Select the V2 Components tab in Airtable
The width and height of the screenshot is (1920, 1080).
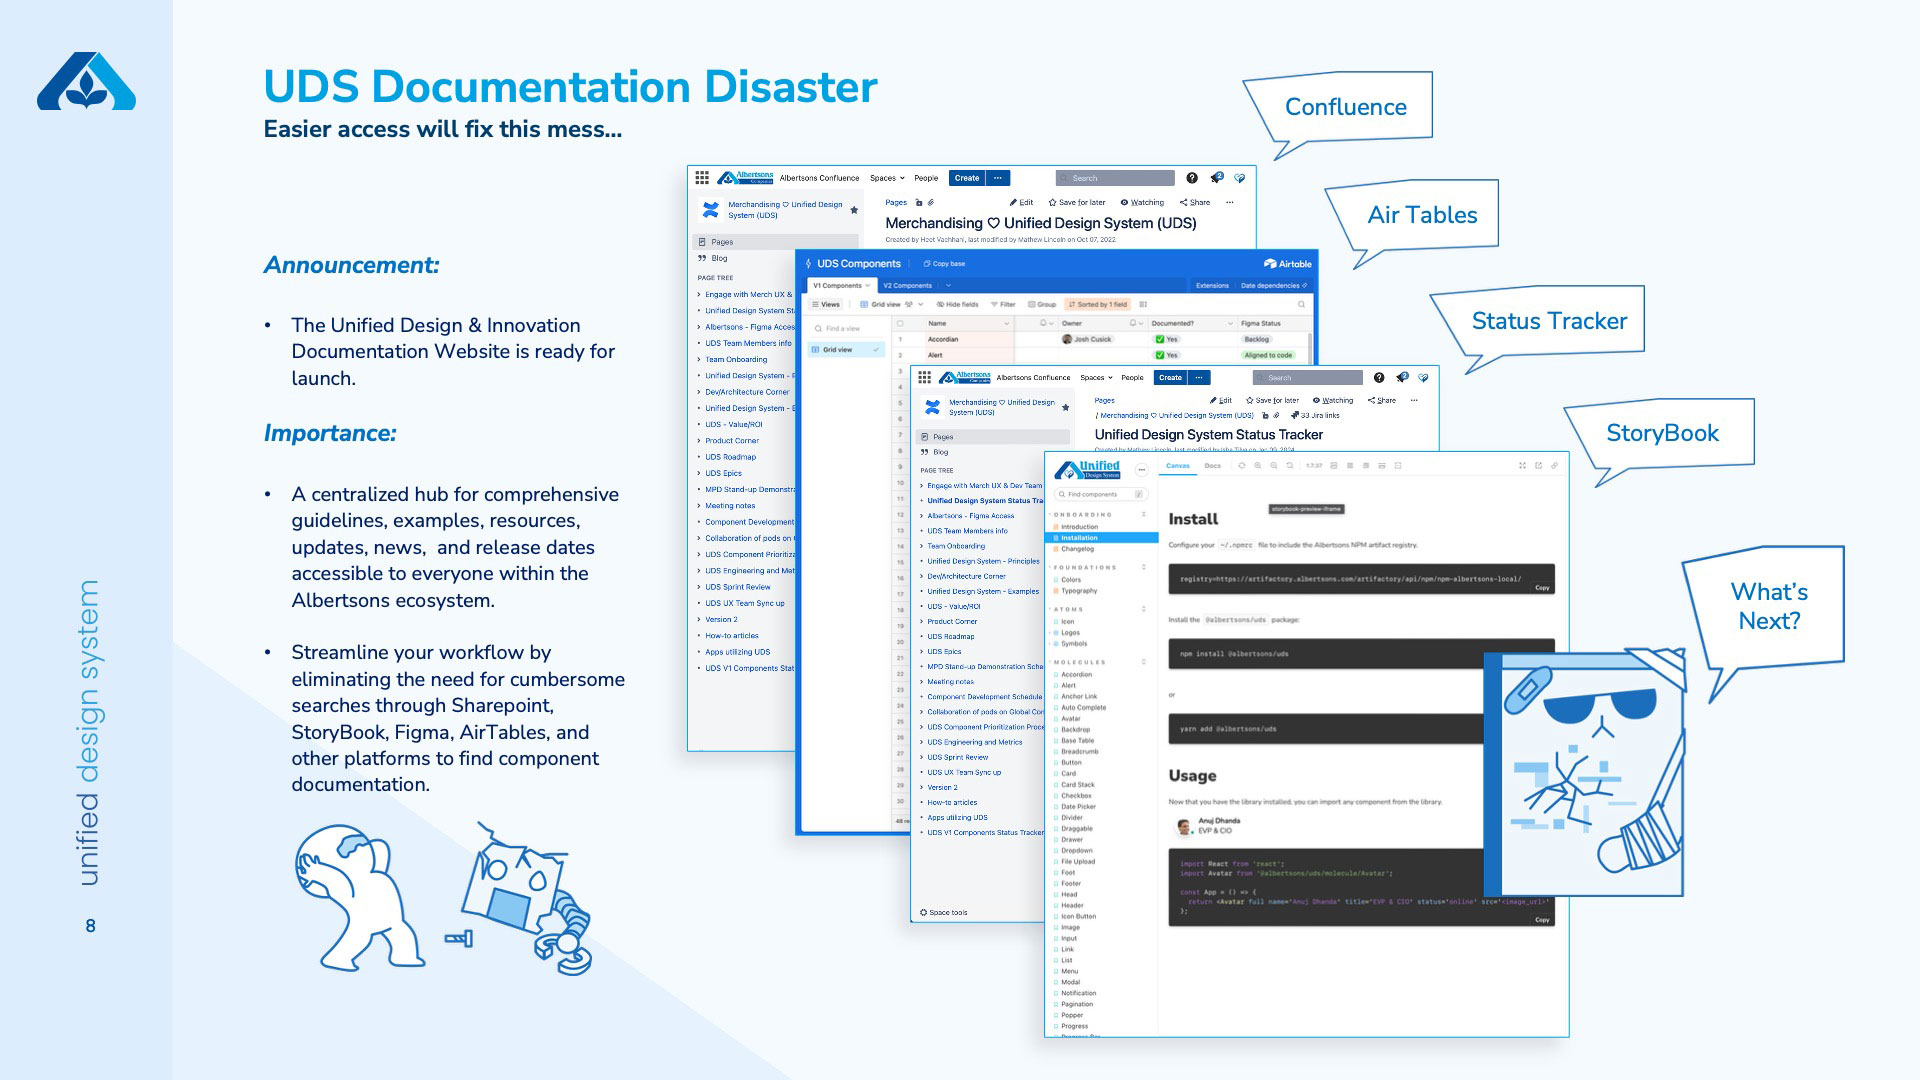point(907,285)
